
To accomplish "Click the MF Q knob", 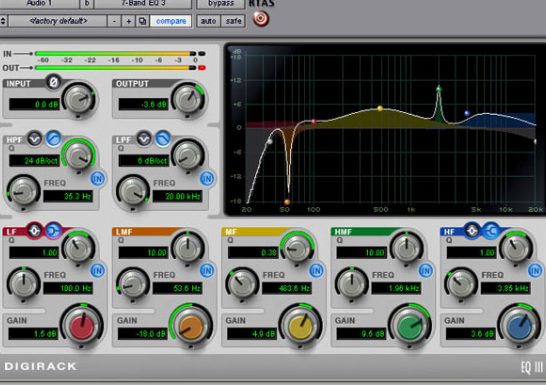I will (x=297, y=248).
